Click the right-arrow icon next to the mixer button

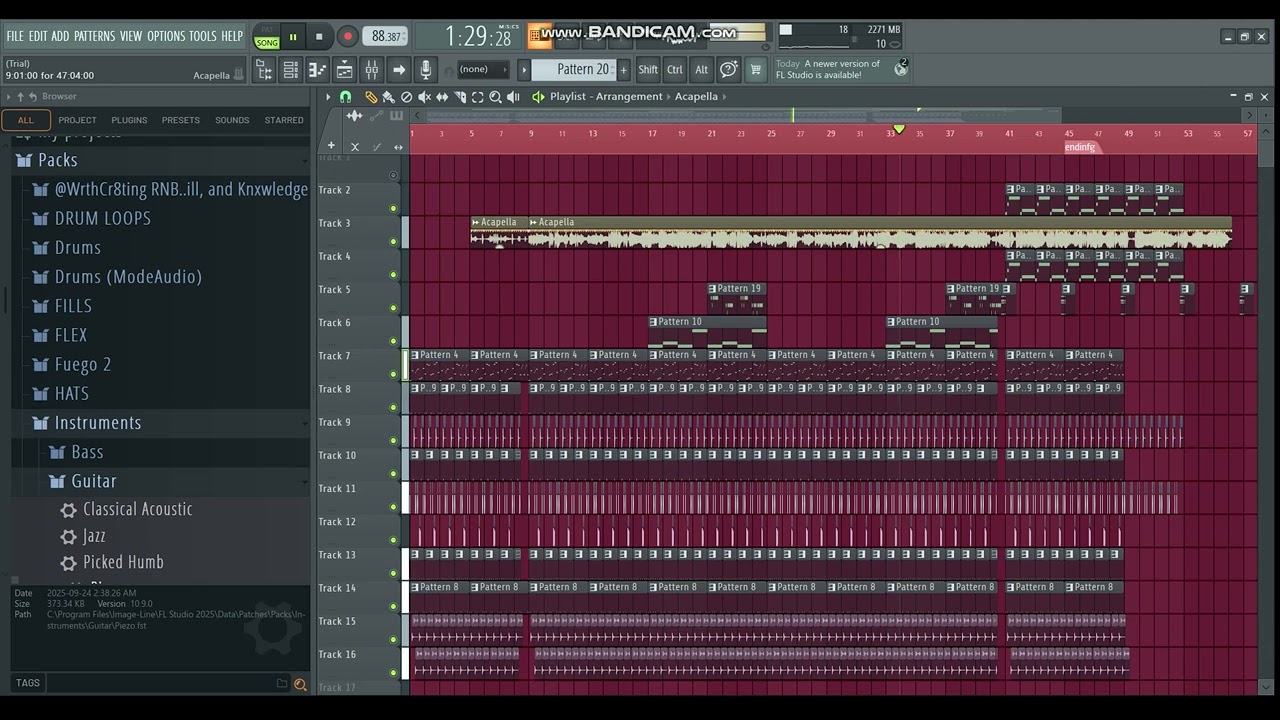click(399, 70)
